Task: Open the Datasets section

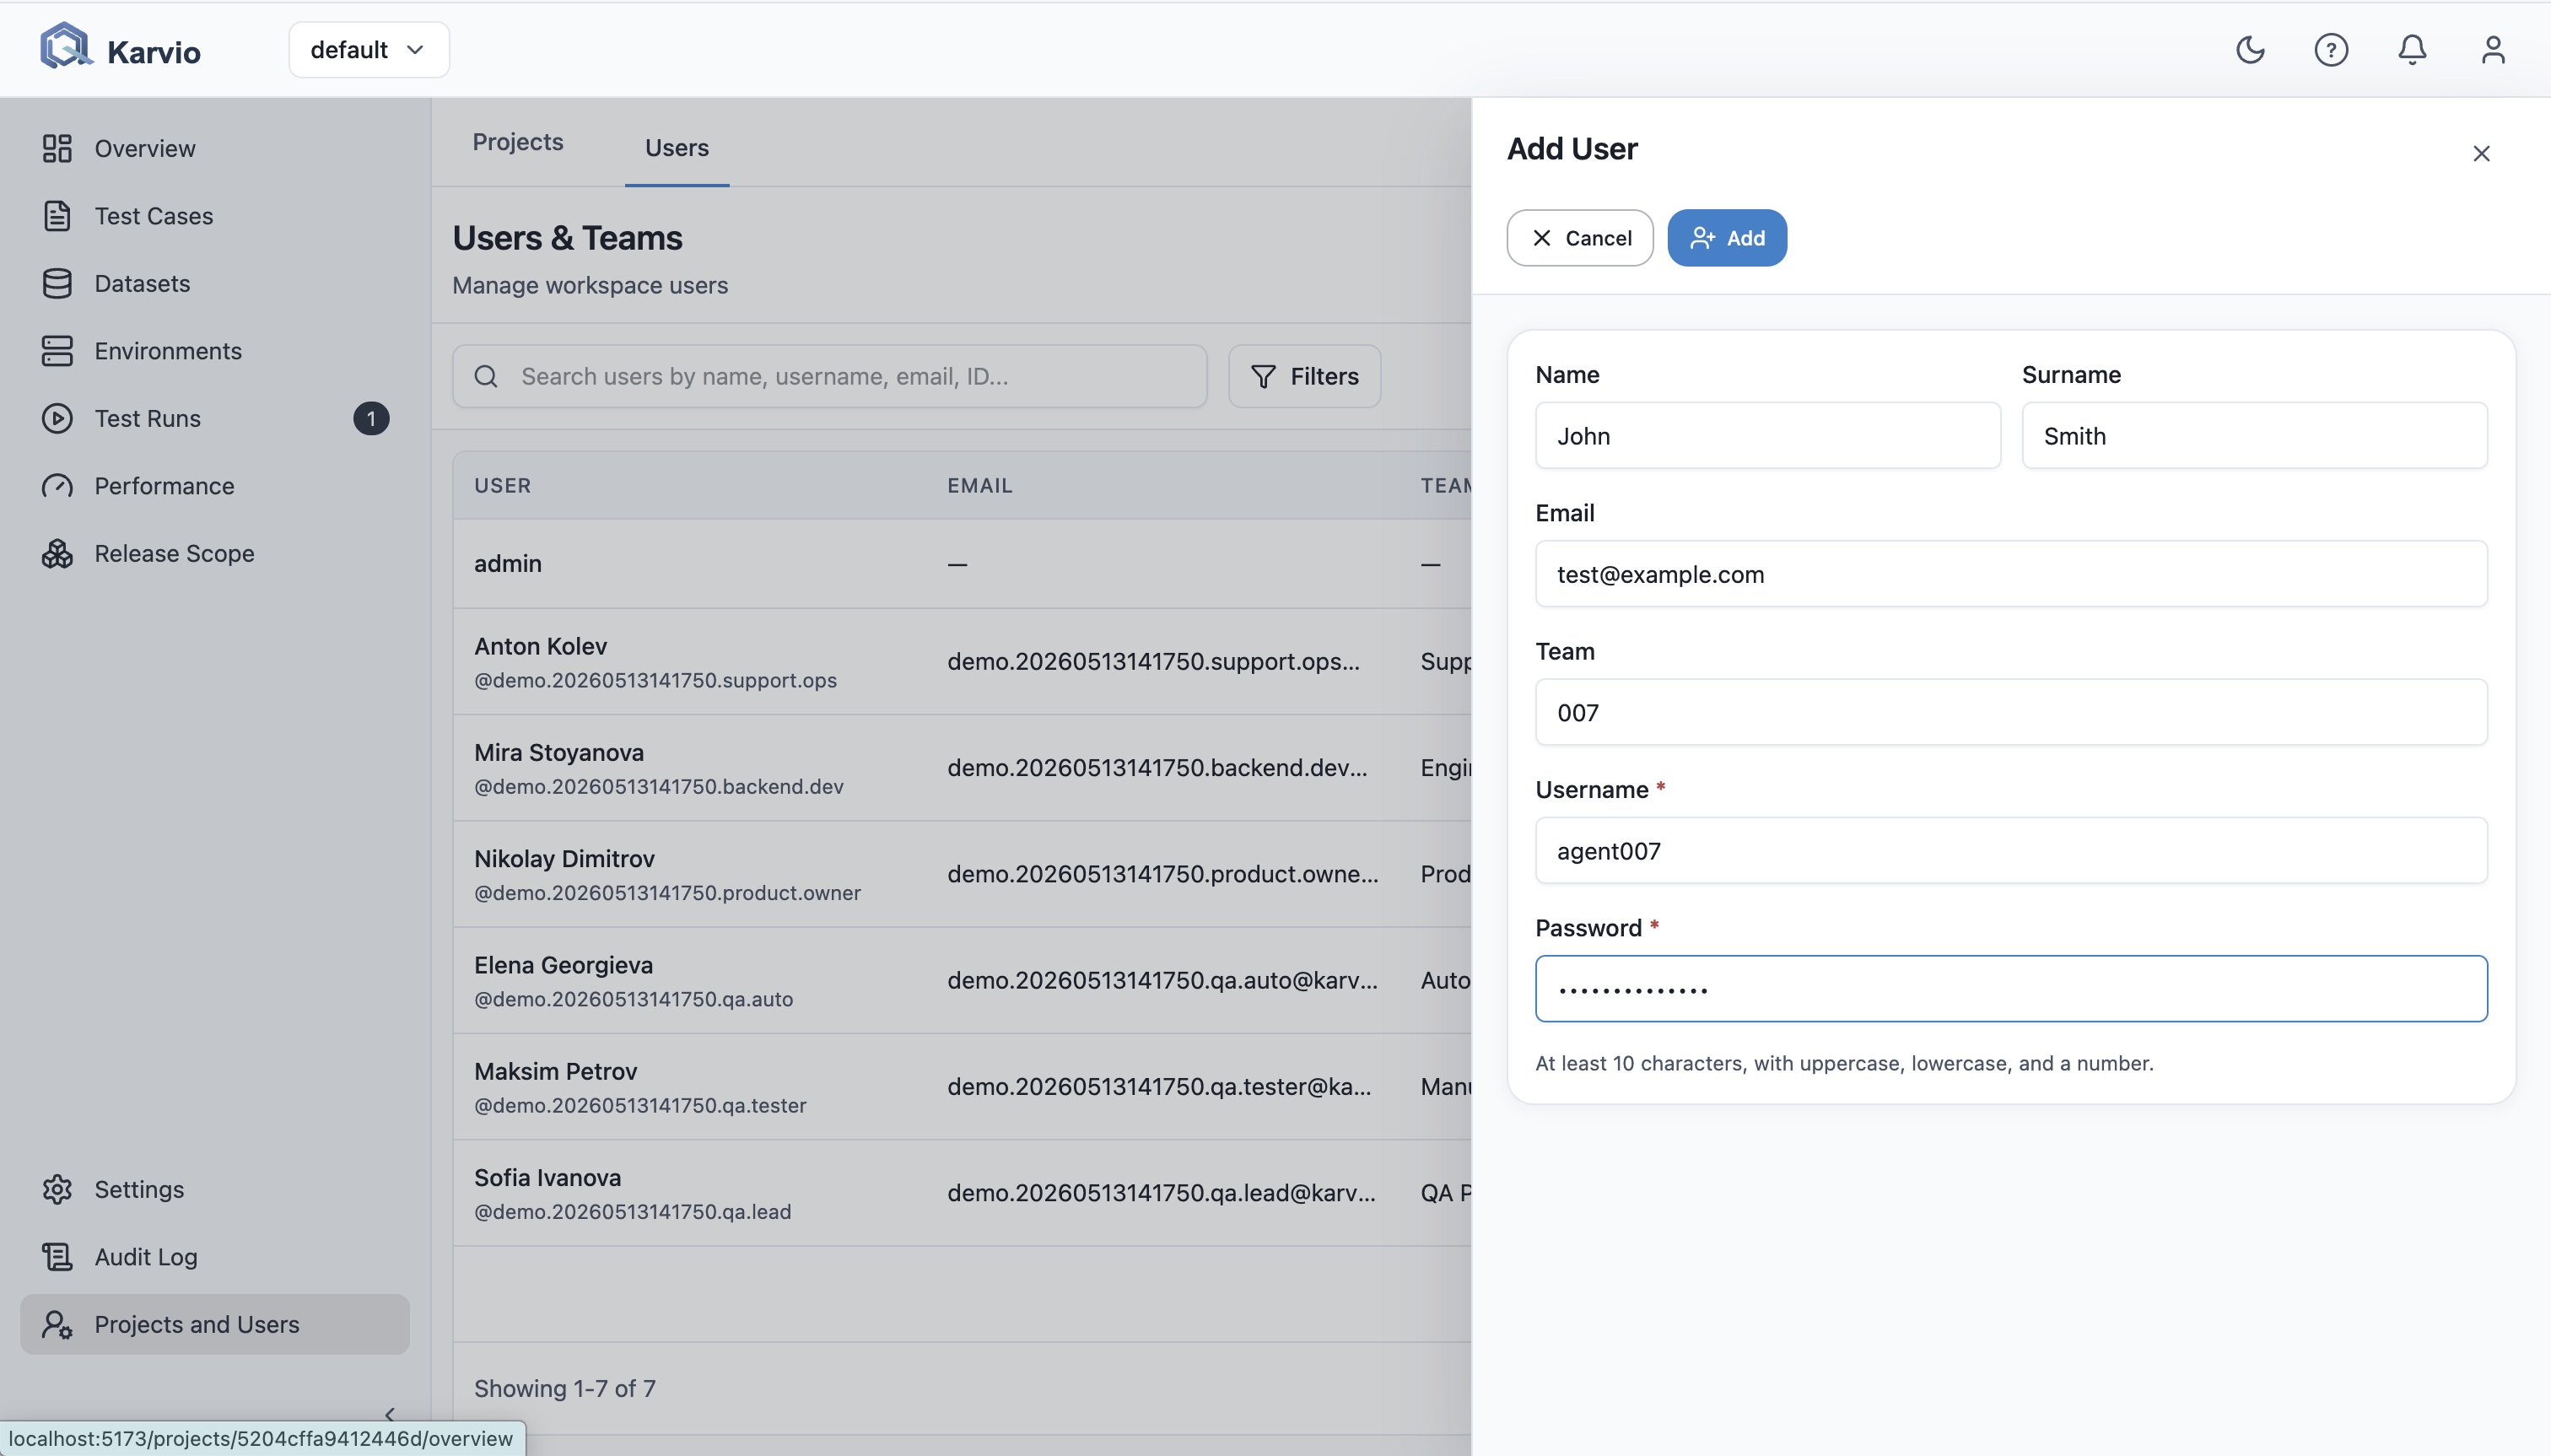Action: tap(215, 283)
